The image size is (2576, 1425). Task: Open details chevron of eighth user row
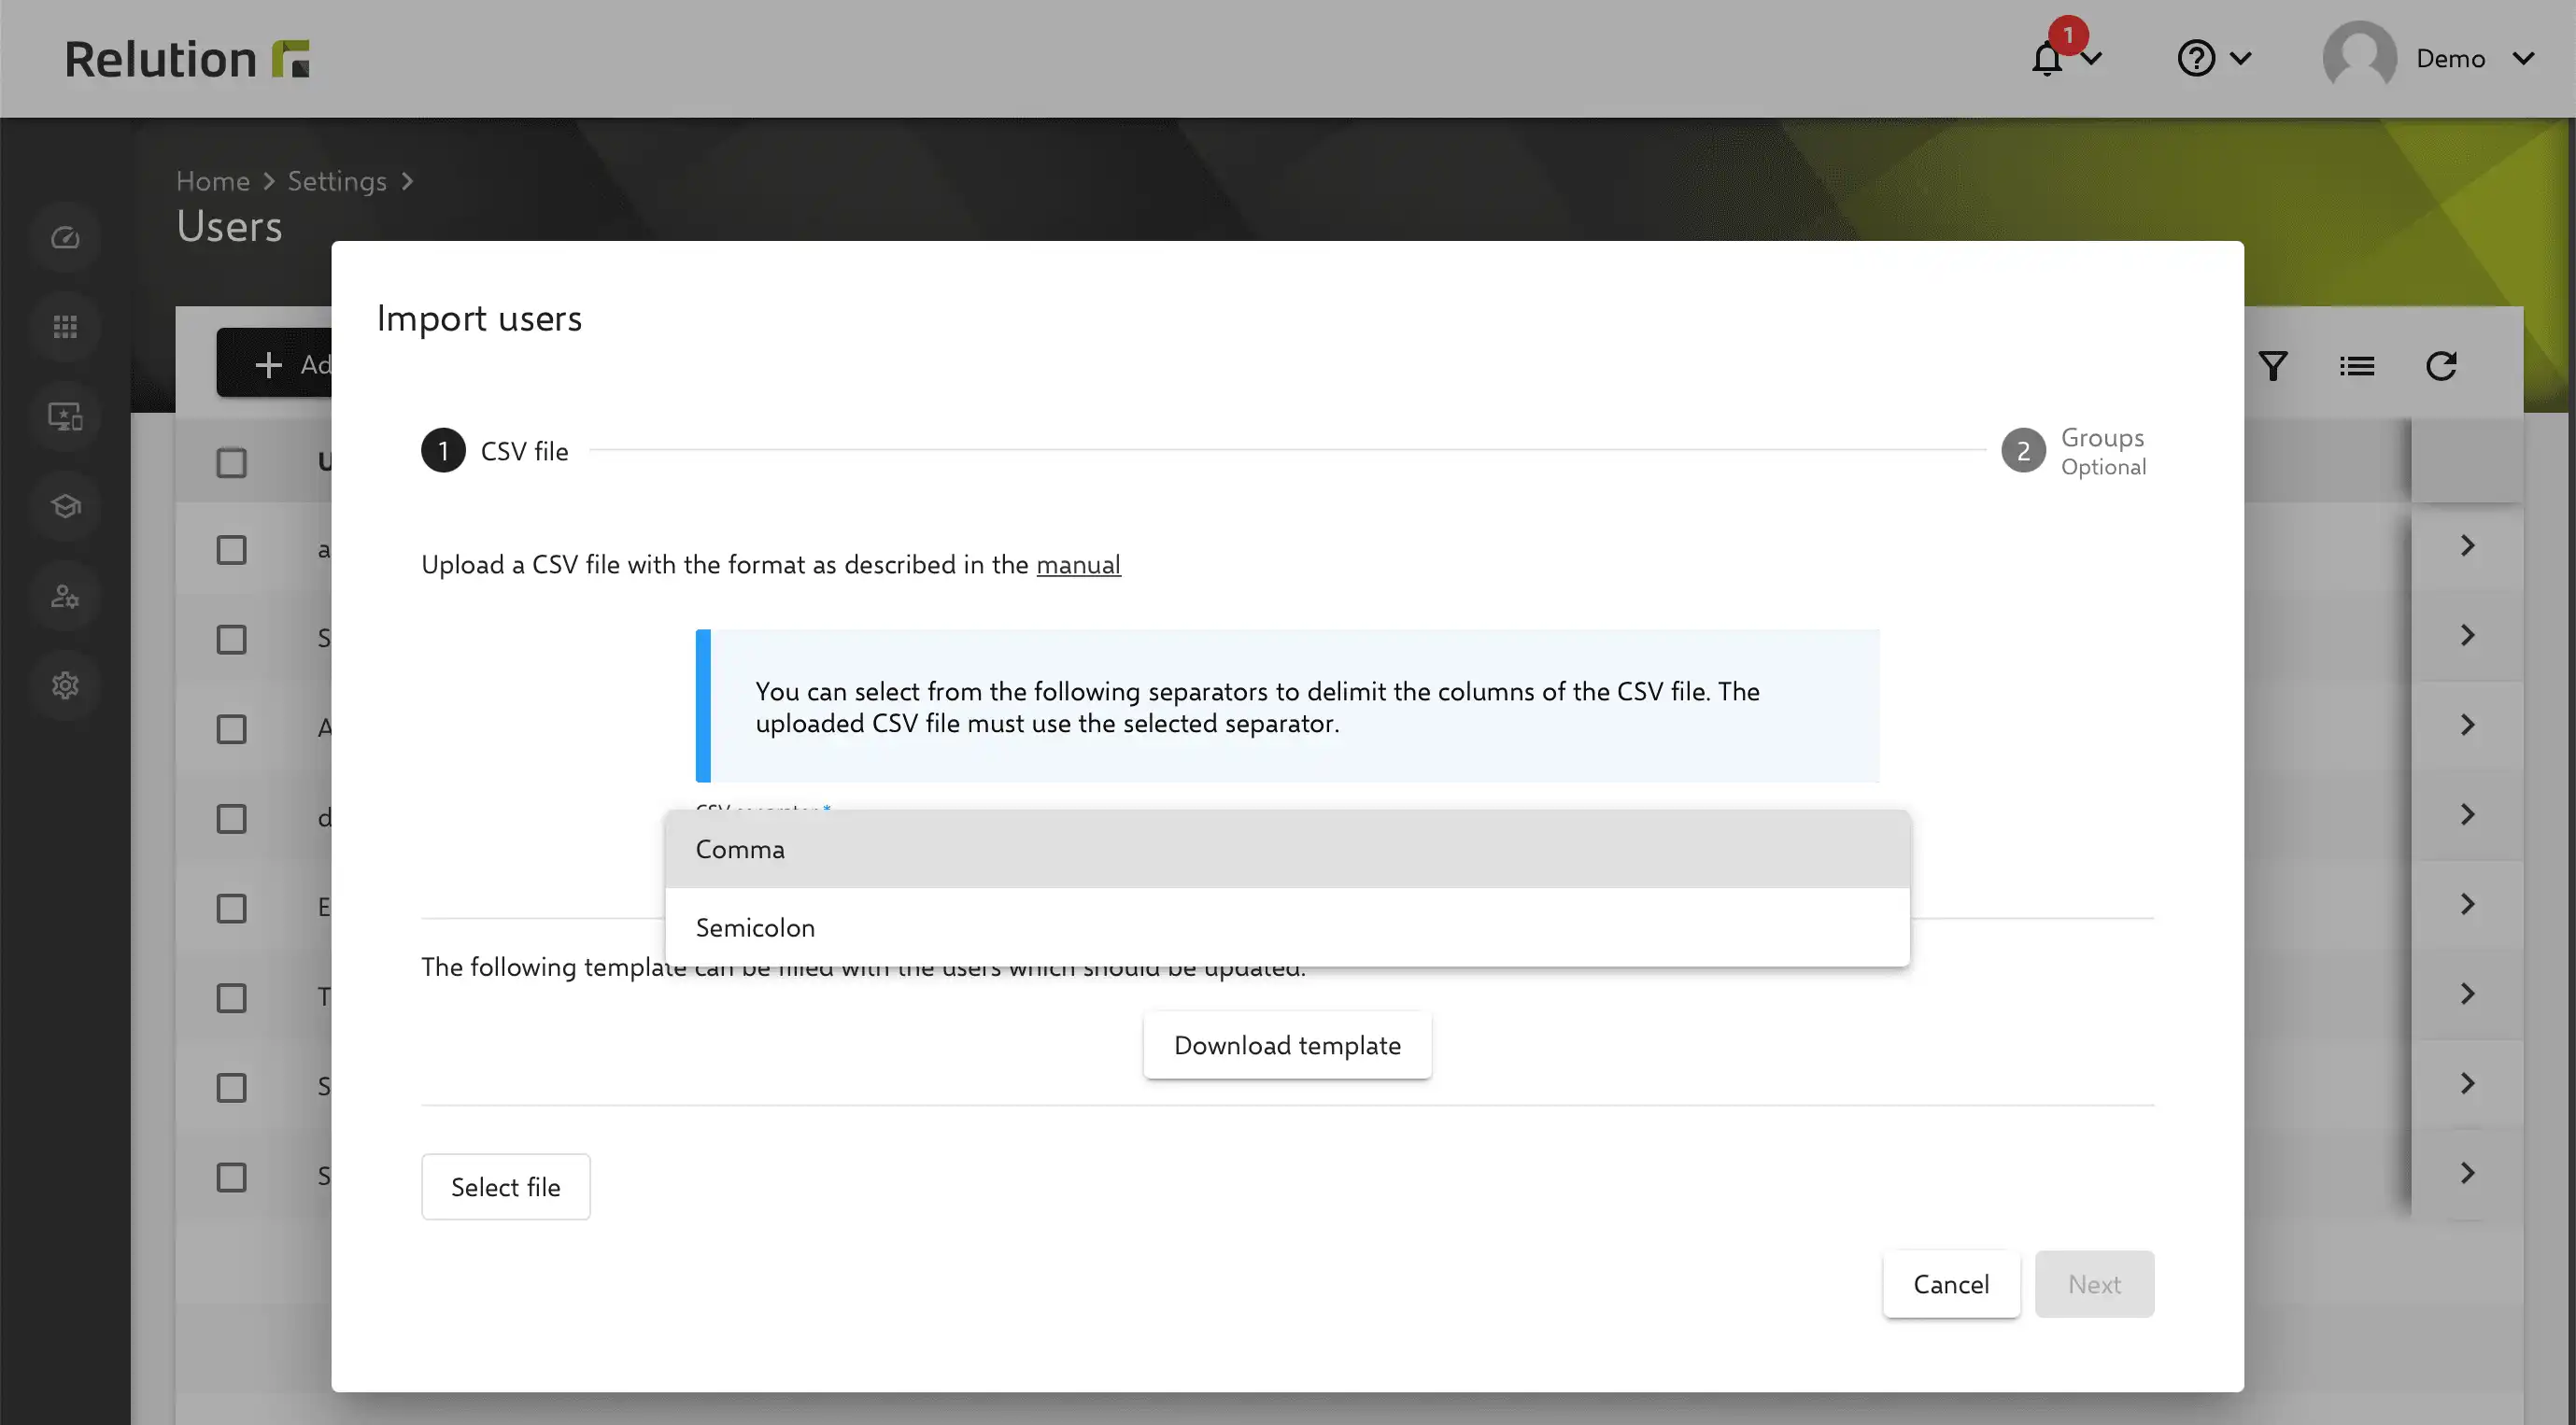point(2467,1173)
